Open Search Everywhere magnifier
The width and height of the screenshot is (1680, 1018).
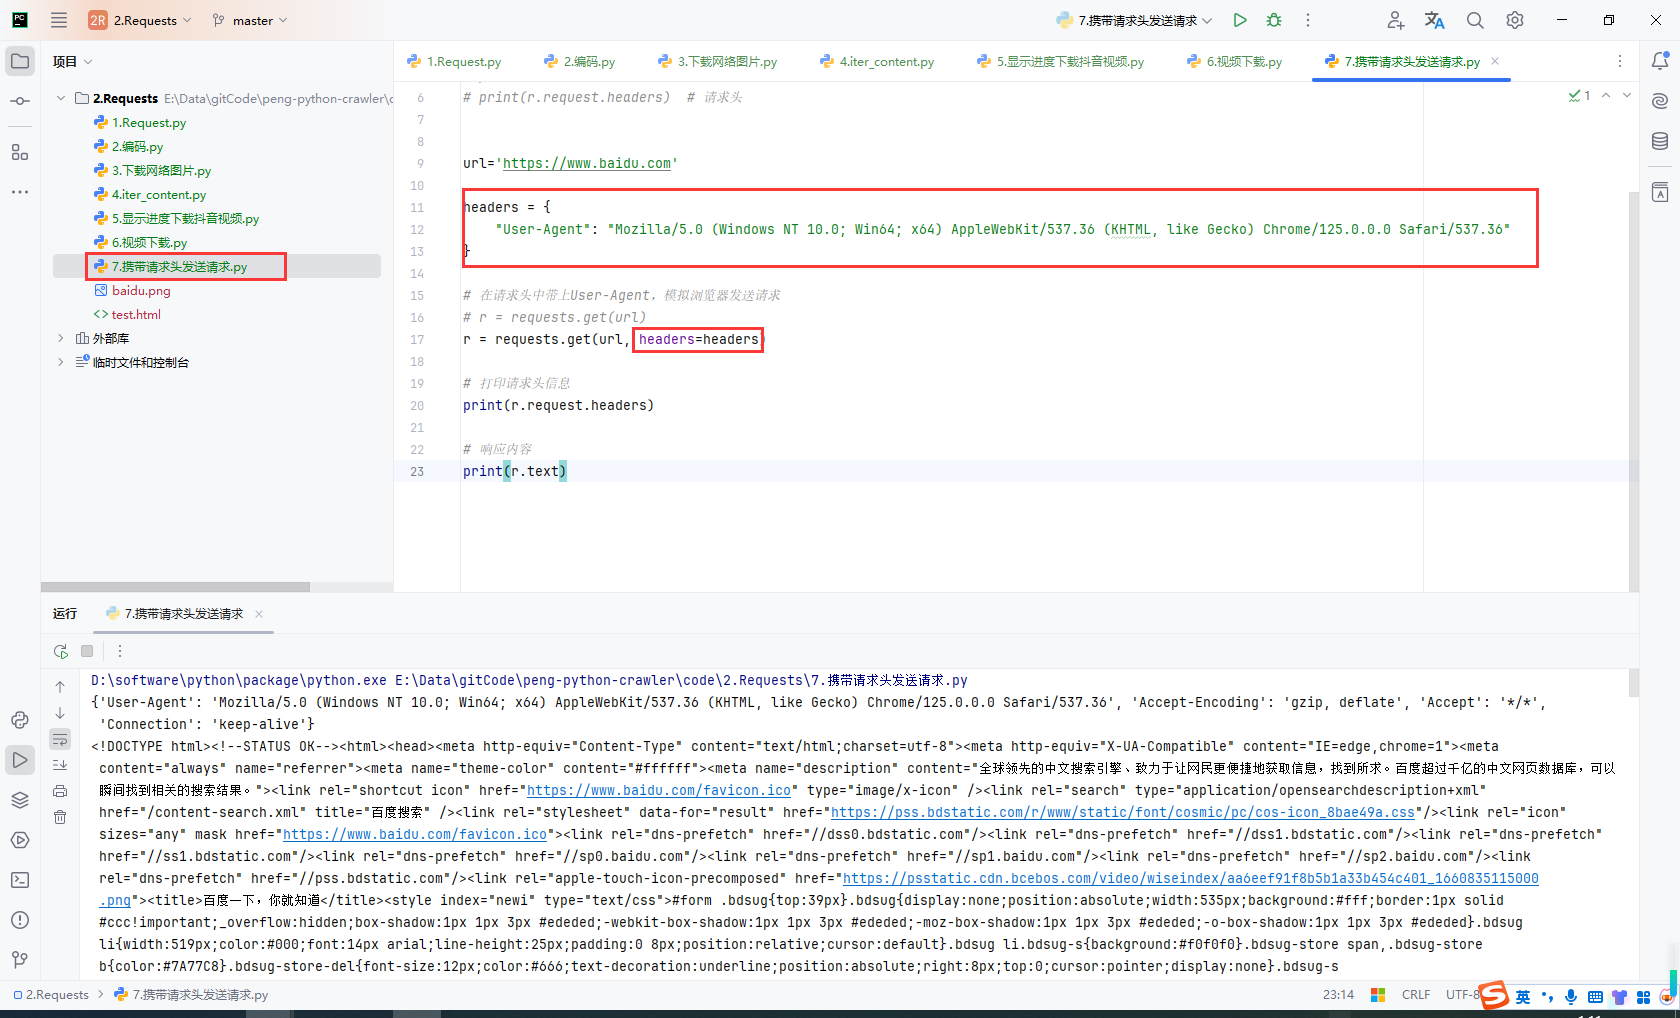(x=1475, y=20)
